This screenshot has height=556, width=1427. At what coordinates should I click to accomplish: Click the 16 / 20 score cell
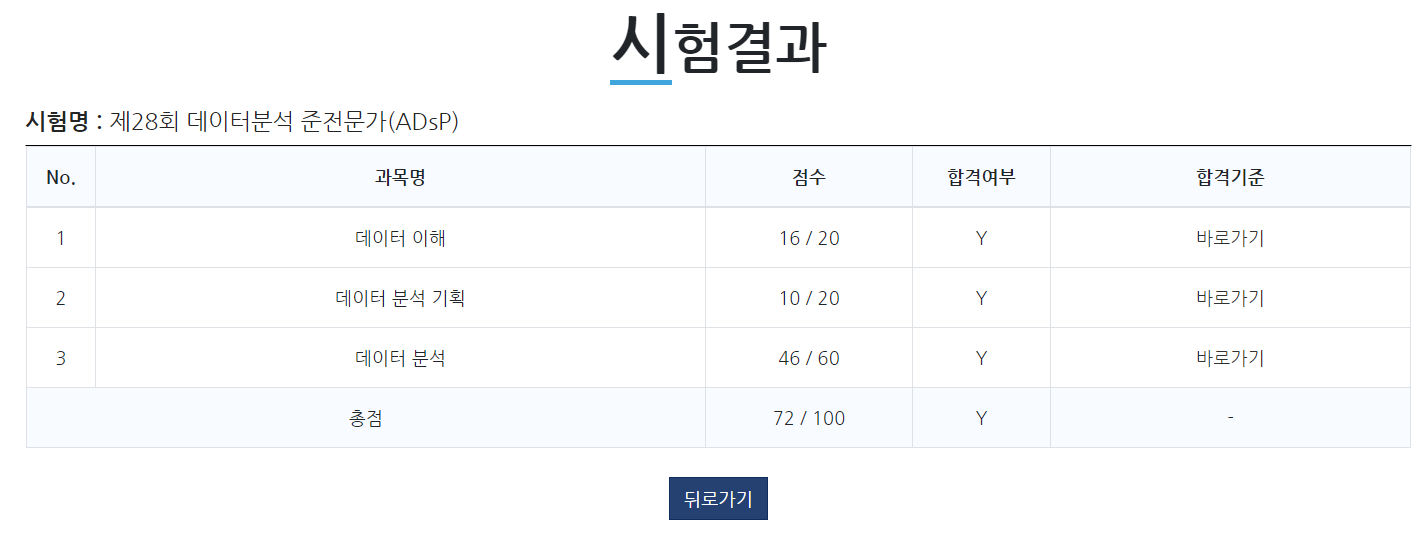[809, 238]
